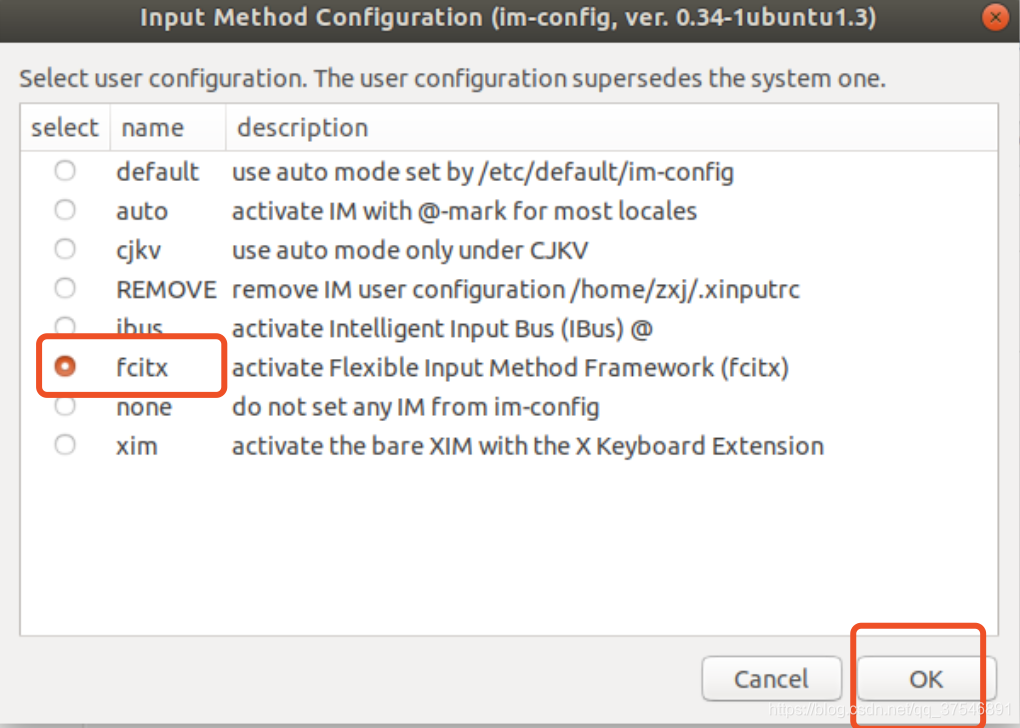1020x728 pixels.
Task: Sort by the description column header
Action: (611, 128)
